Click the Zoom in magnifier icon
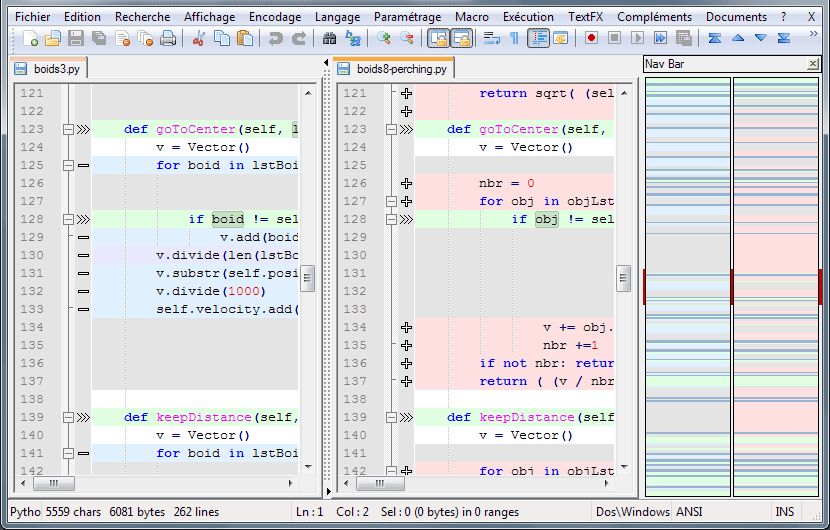Viewport: 830px width, 530px height. 385,38
